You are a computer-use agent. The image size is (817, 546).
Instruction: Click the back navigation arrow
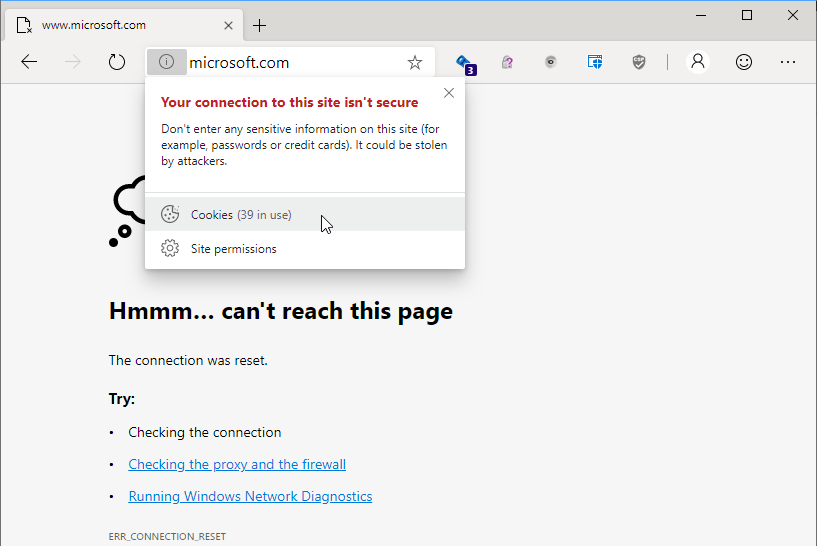(x=29, y=62)
